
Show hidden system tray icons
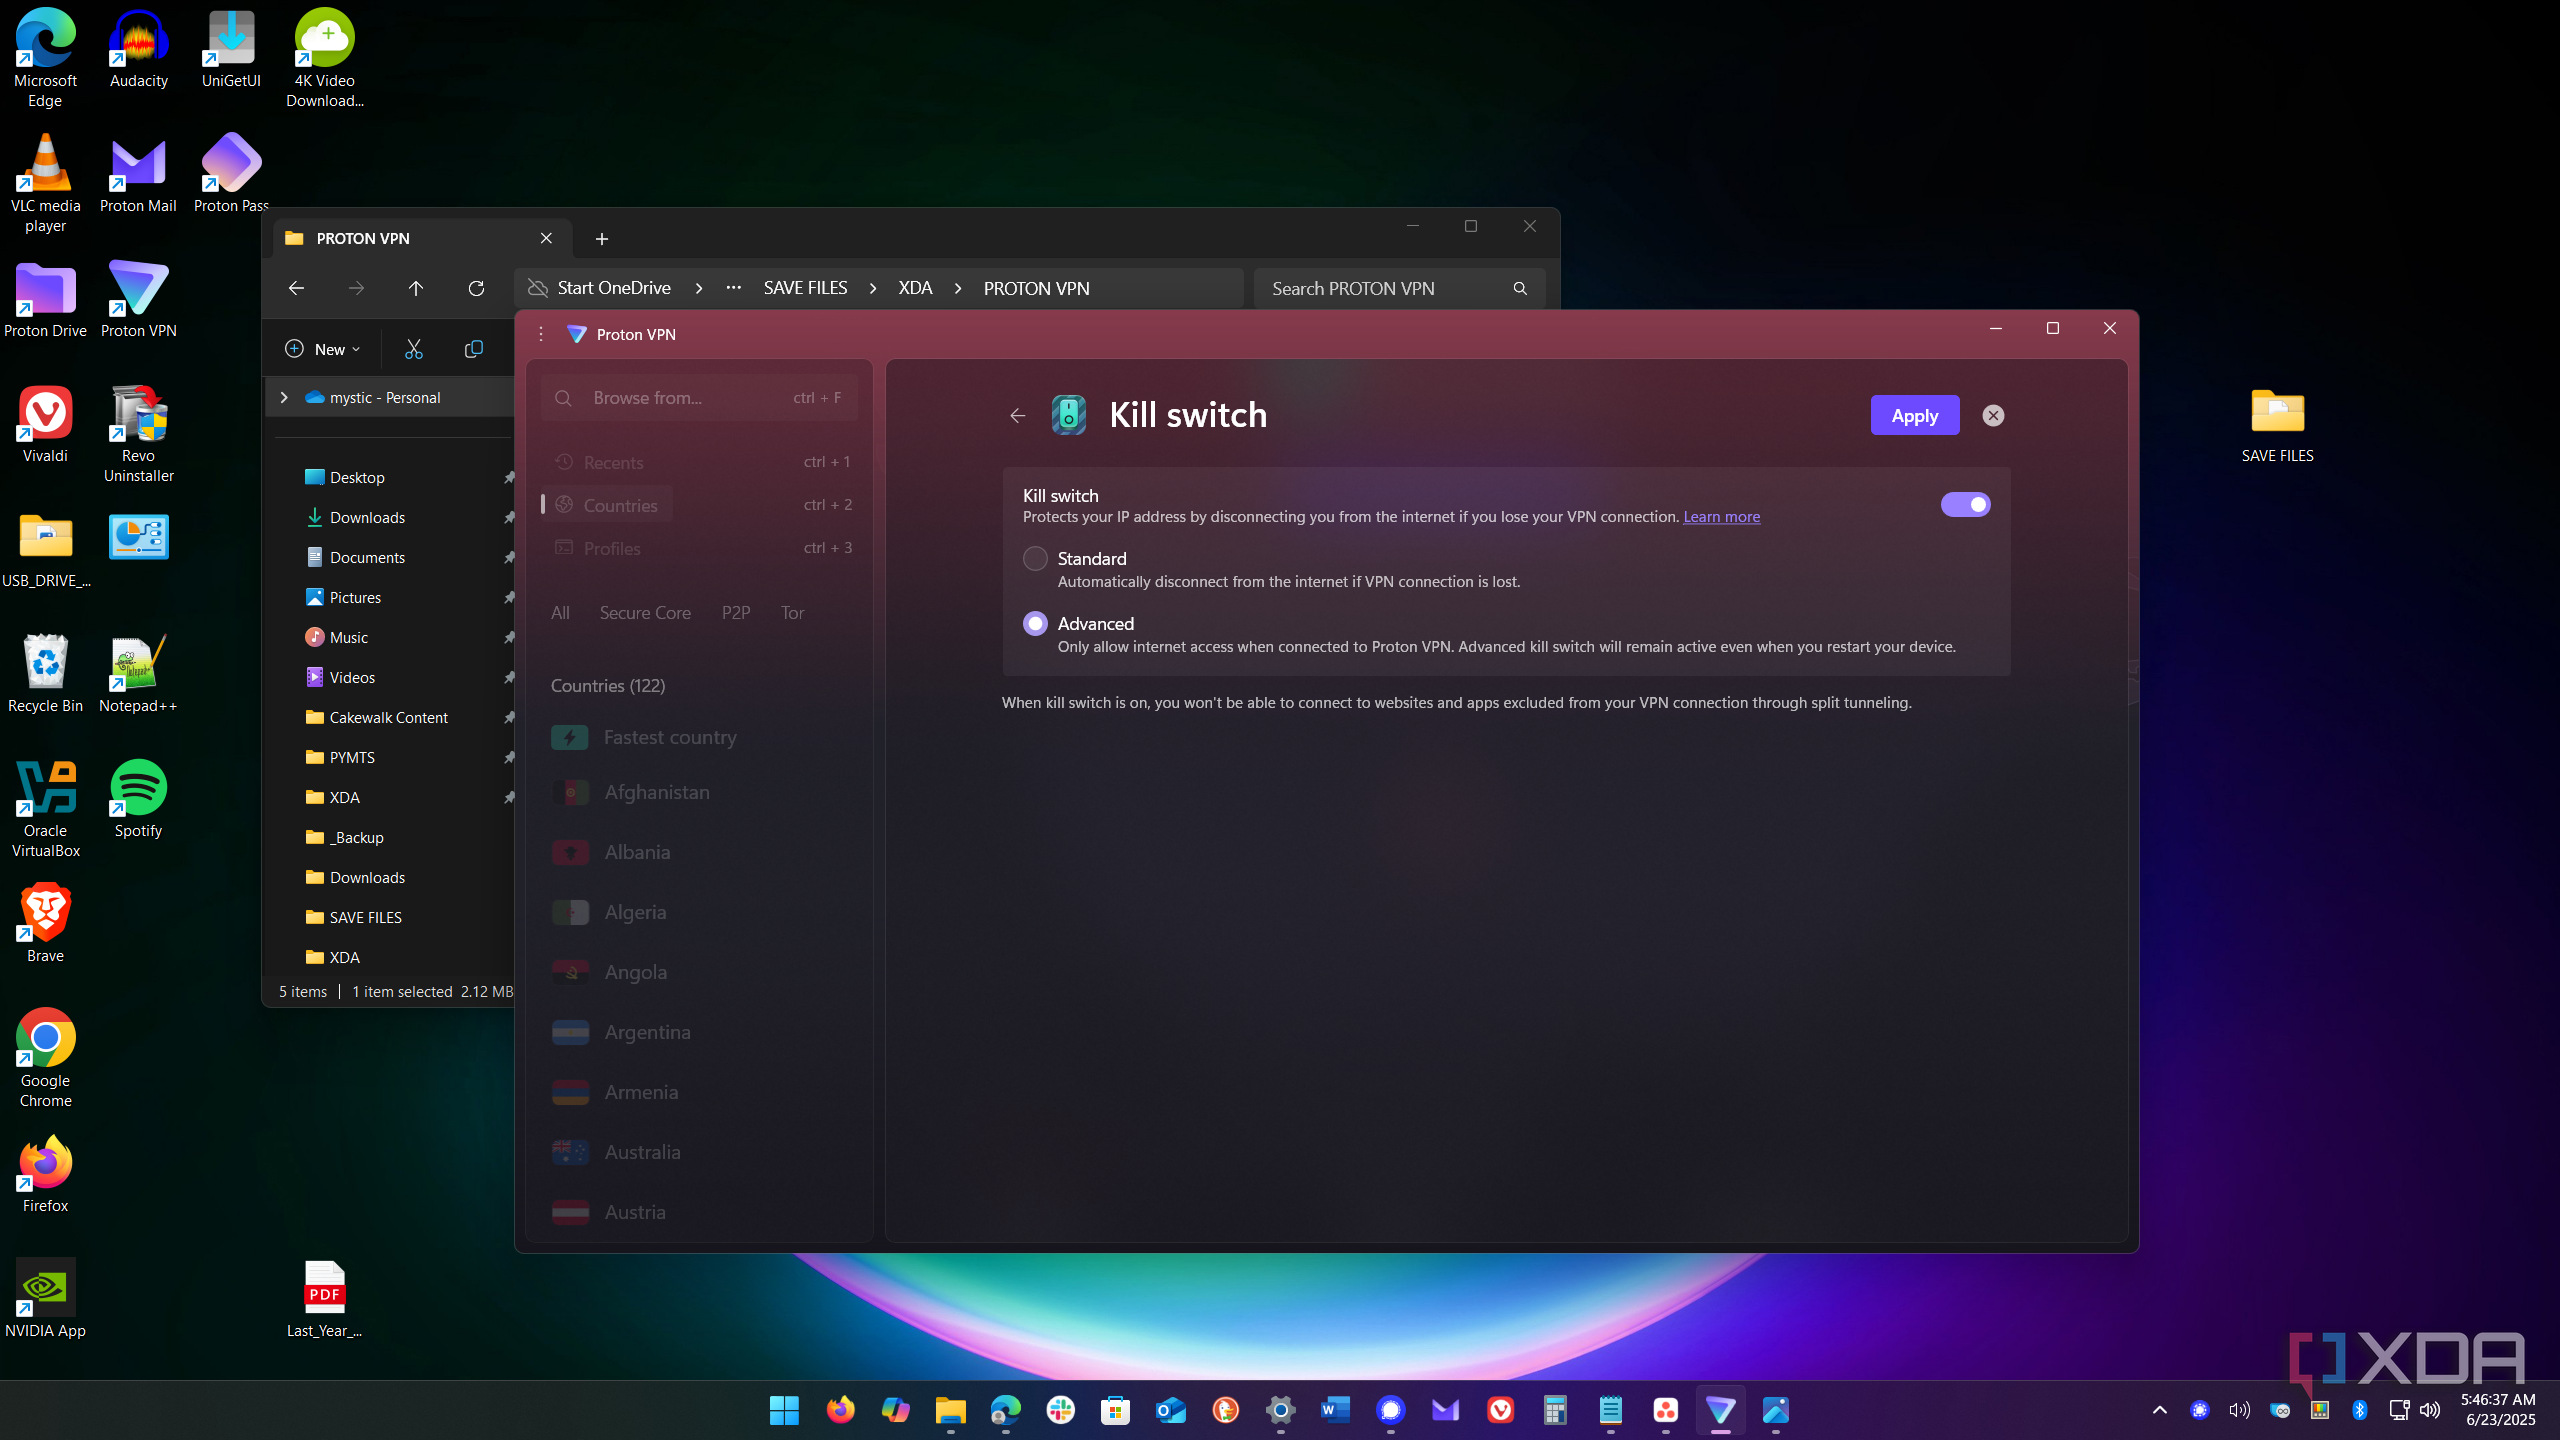(2159, 1410)
